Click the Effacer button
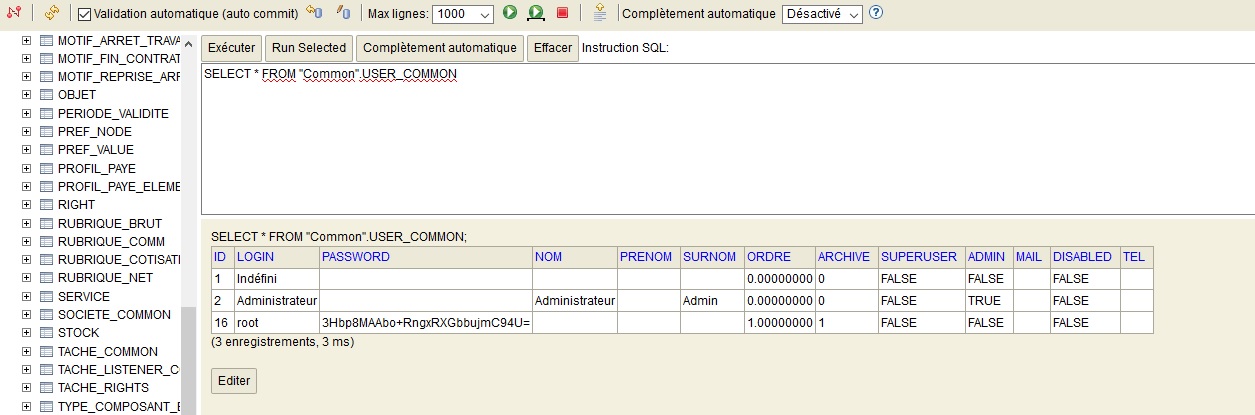1255x415 pixels. 553,48
